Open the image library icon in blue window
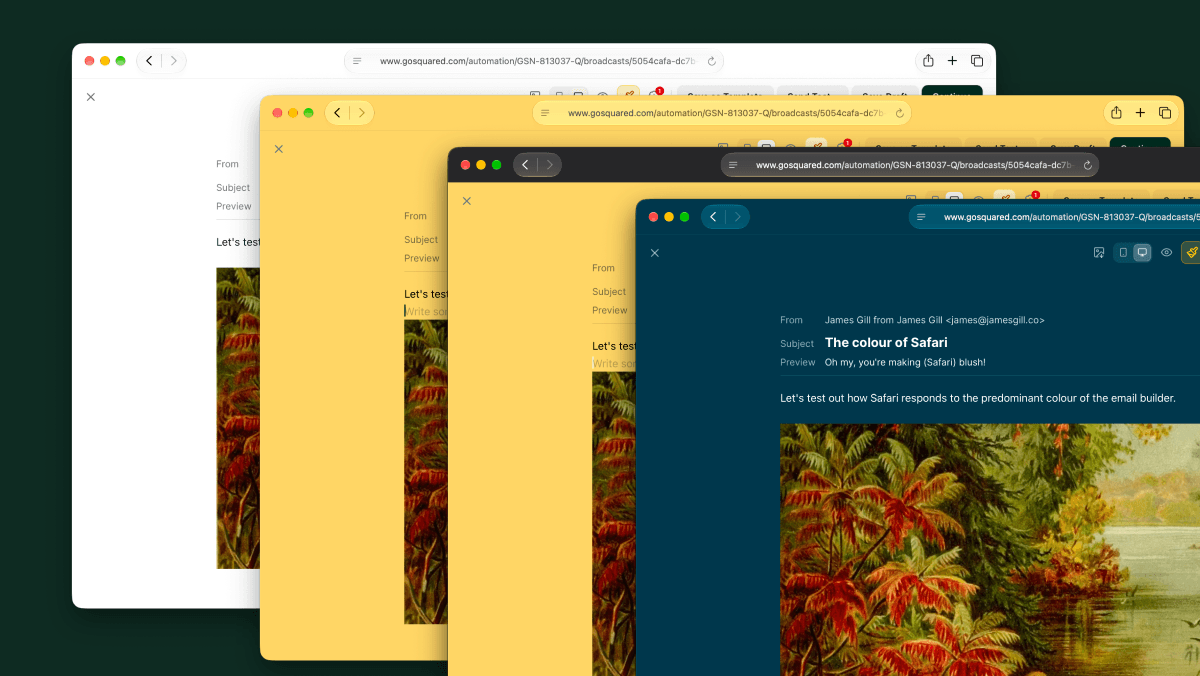The height and width of the screenshot is (676, 1200). click(x=1099, y=253)
